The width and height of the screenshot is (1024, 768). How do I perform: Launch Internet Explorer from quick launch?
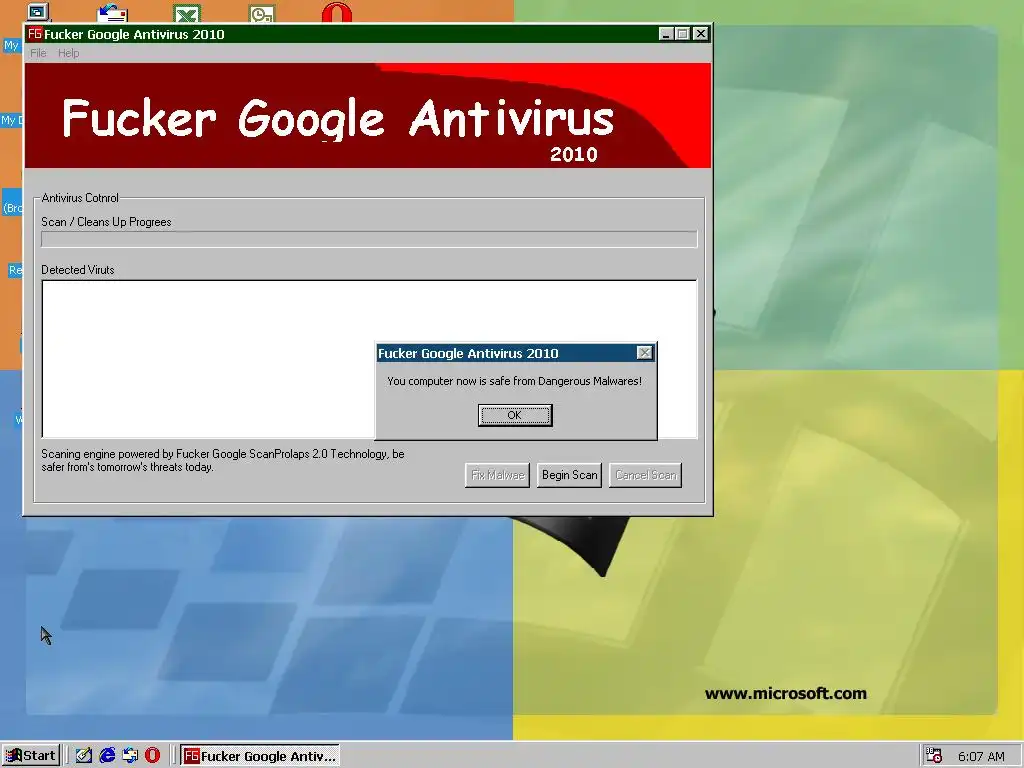click(x=107, y=756)
